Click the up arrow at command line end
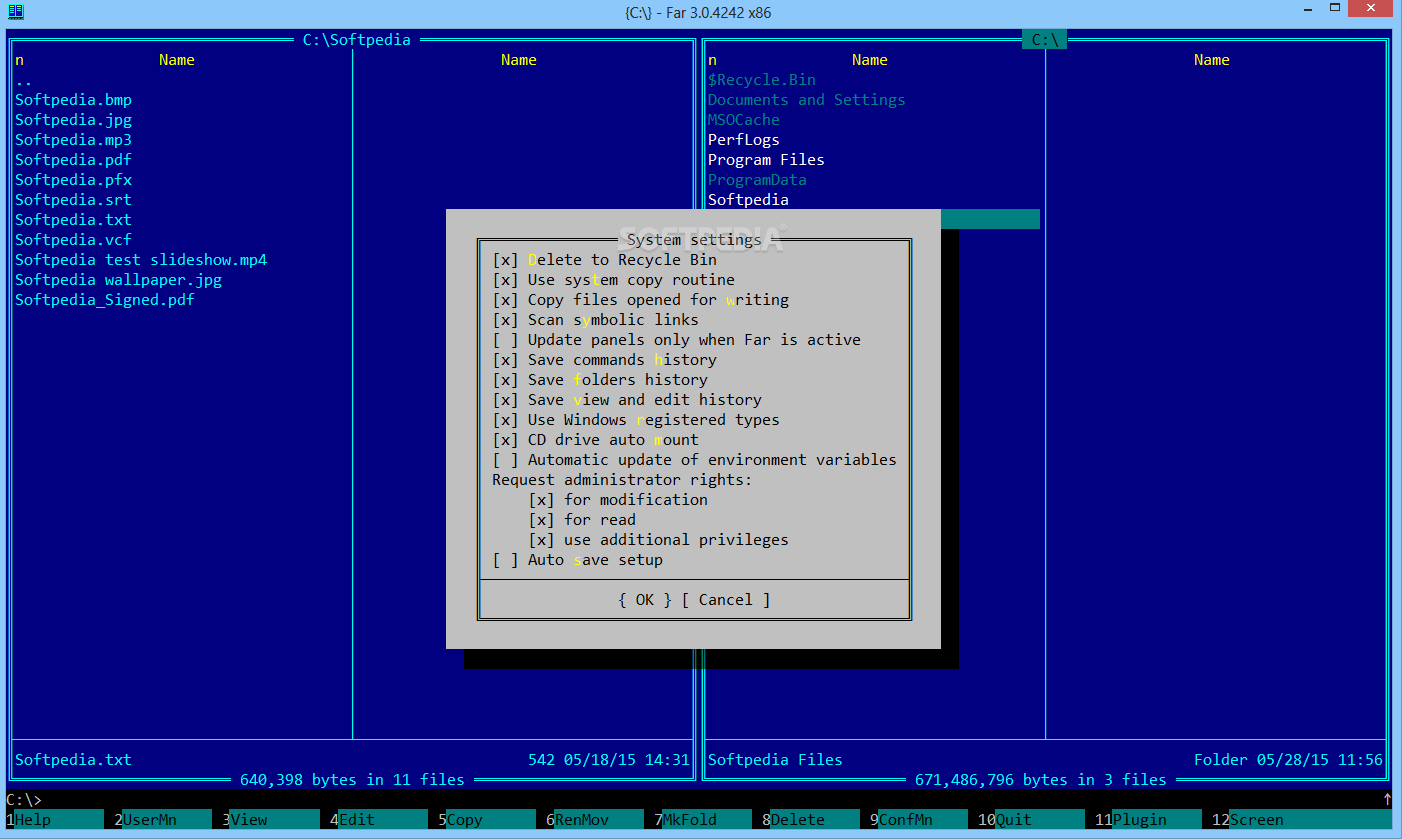This screenshot has height=839, width=1402. (1387, 800)
